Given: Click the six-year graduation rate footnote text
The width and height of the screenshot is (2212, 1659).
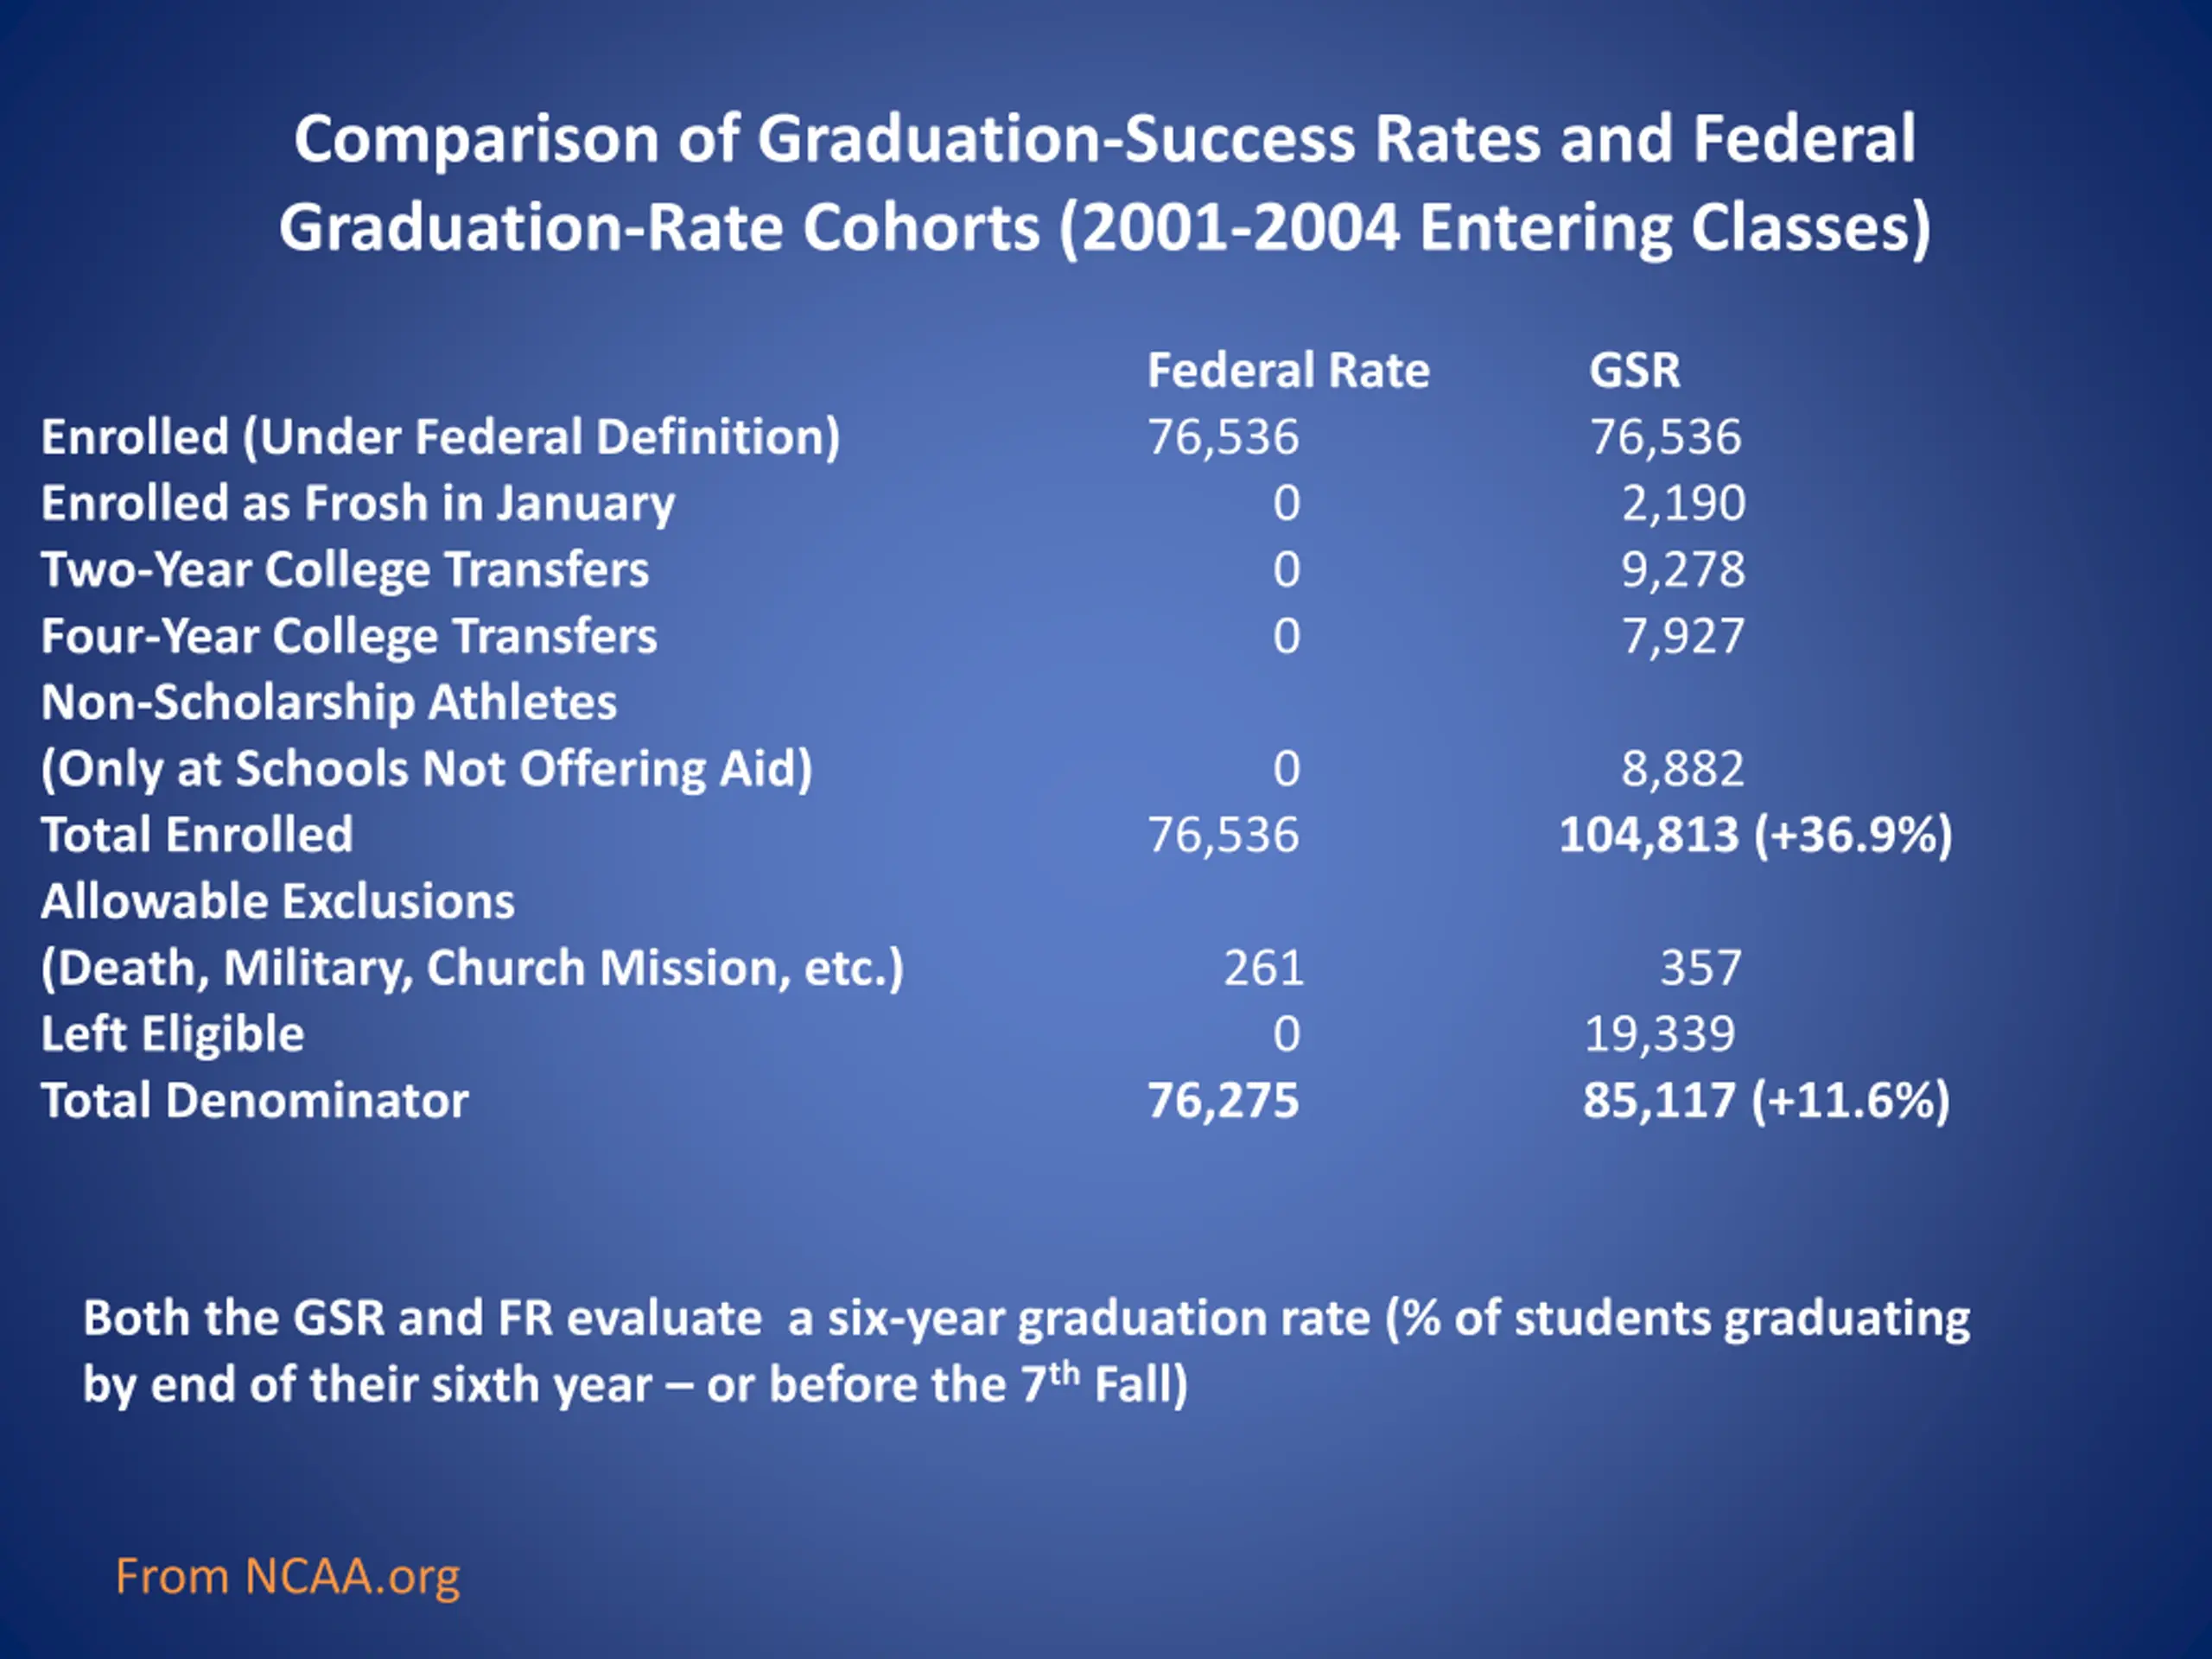Looking at the screenshot, I should tap(1025, 1350).
